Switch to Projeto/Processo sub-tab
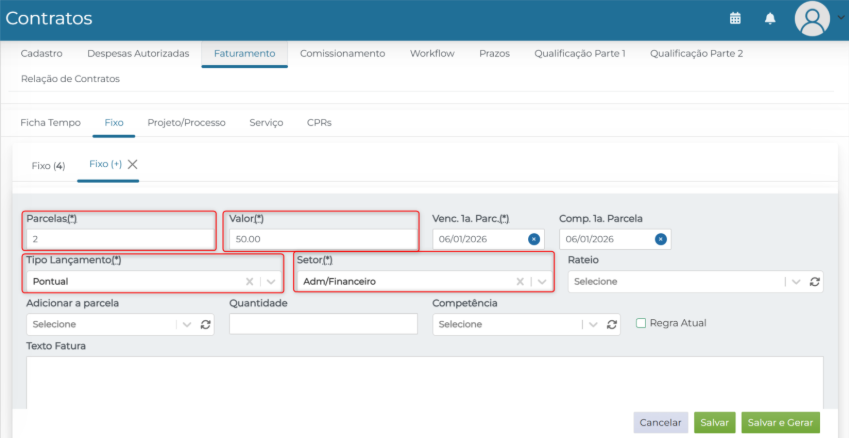Screen dimensions: 849x438 (186, 123)
